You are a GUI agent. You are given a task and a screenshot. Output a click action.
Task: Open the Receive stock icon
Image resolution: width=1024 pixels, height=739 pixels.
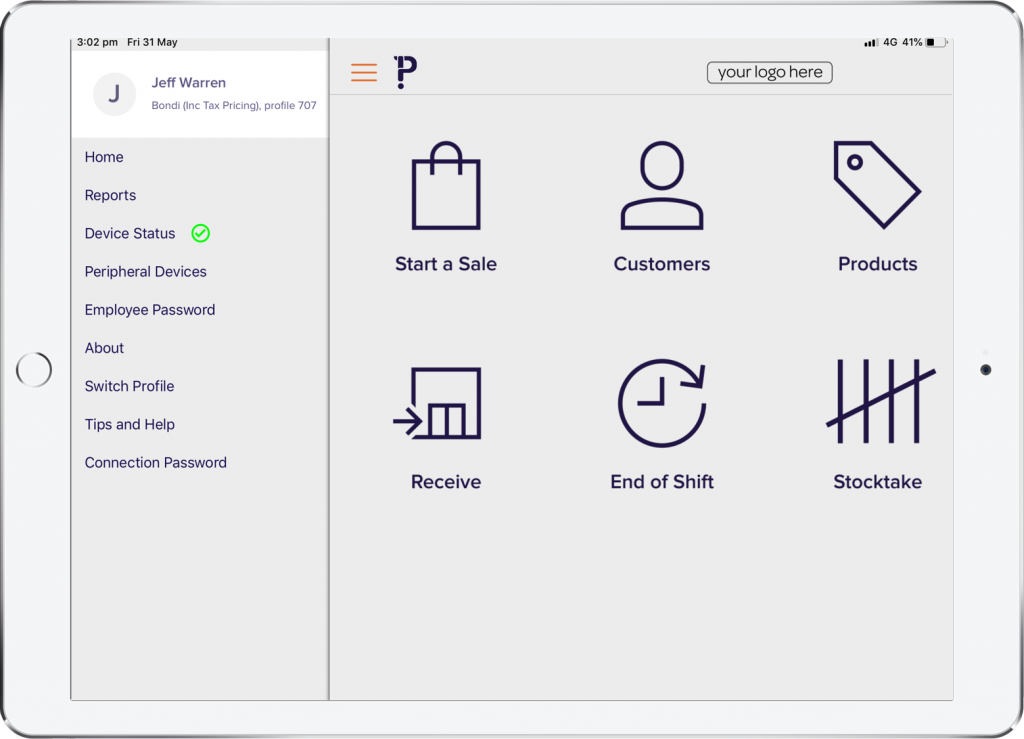tap(437, 403)
